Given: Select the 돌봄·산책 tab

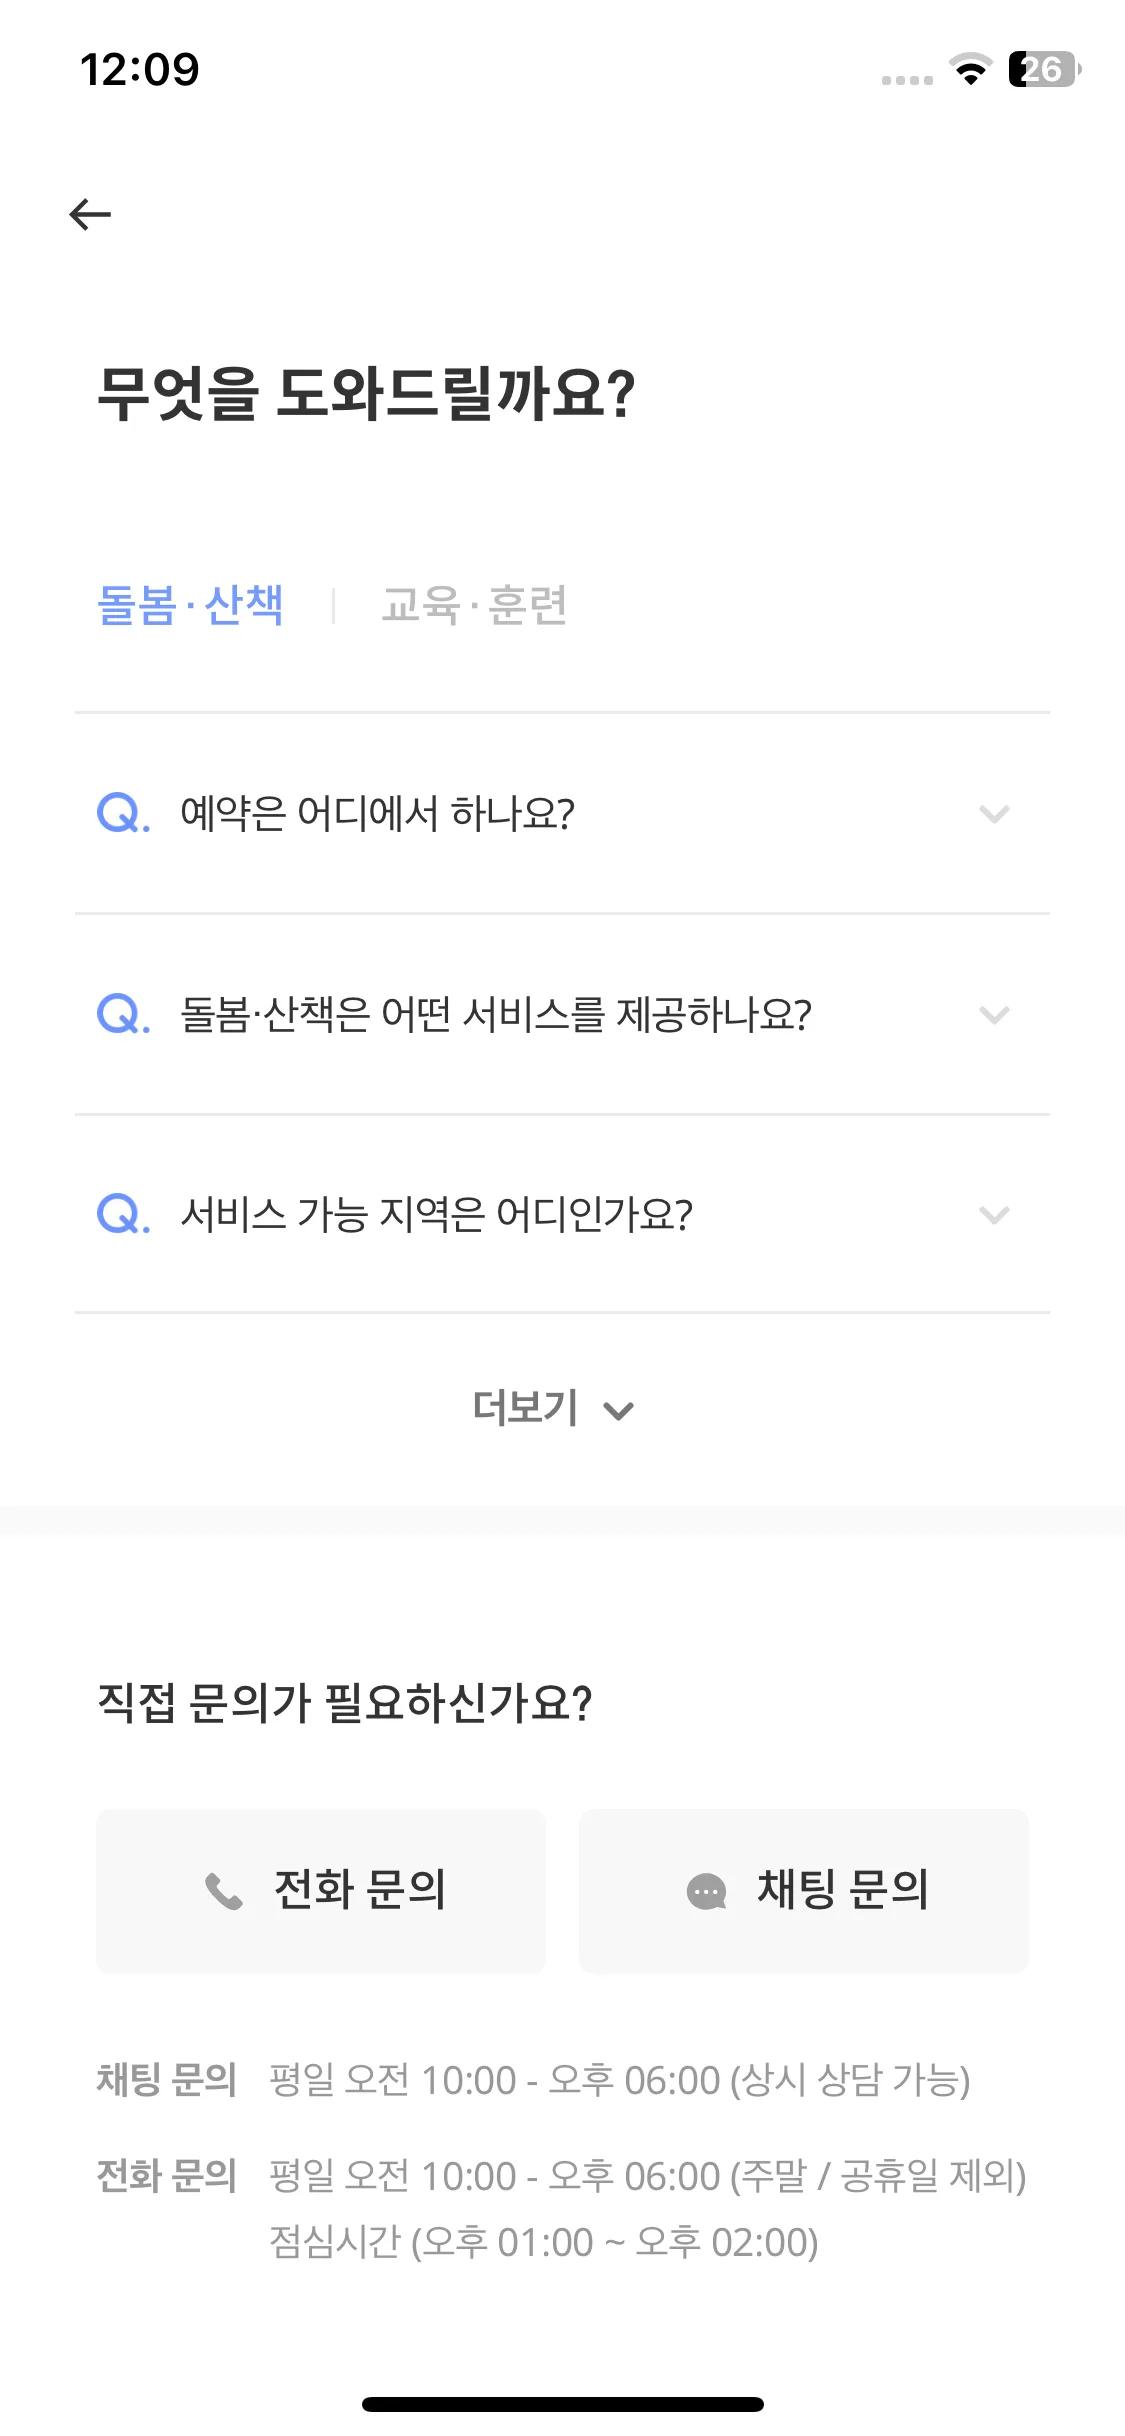Looking at the screenshot, I should [x=190, y=605].
